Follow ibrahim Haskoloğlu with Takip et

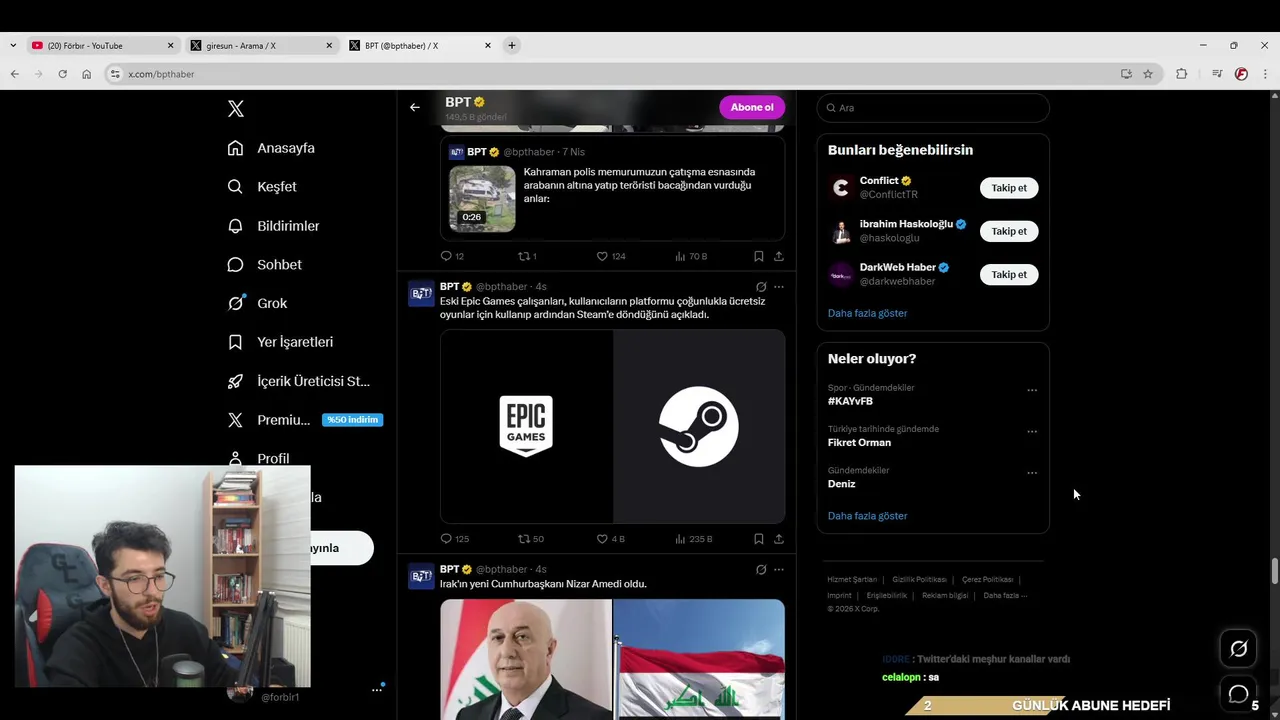pos(1009,231)
